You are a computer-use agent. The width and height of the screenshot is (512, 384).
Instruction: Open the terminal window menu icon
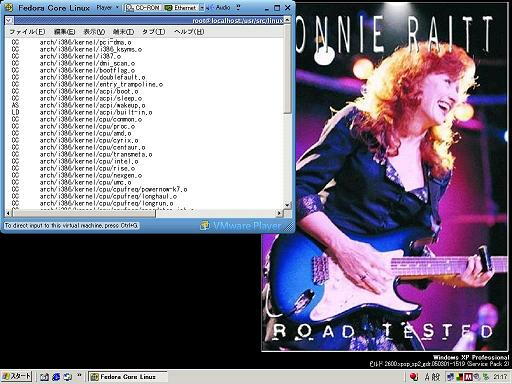[9, 21]
